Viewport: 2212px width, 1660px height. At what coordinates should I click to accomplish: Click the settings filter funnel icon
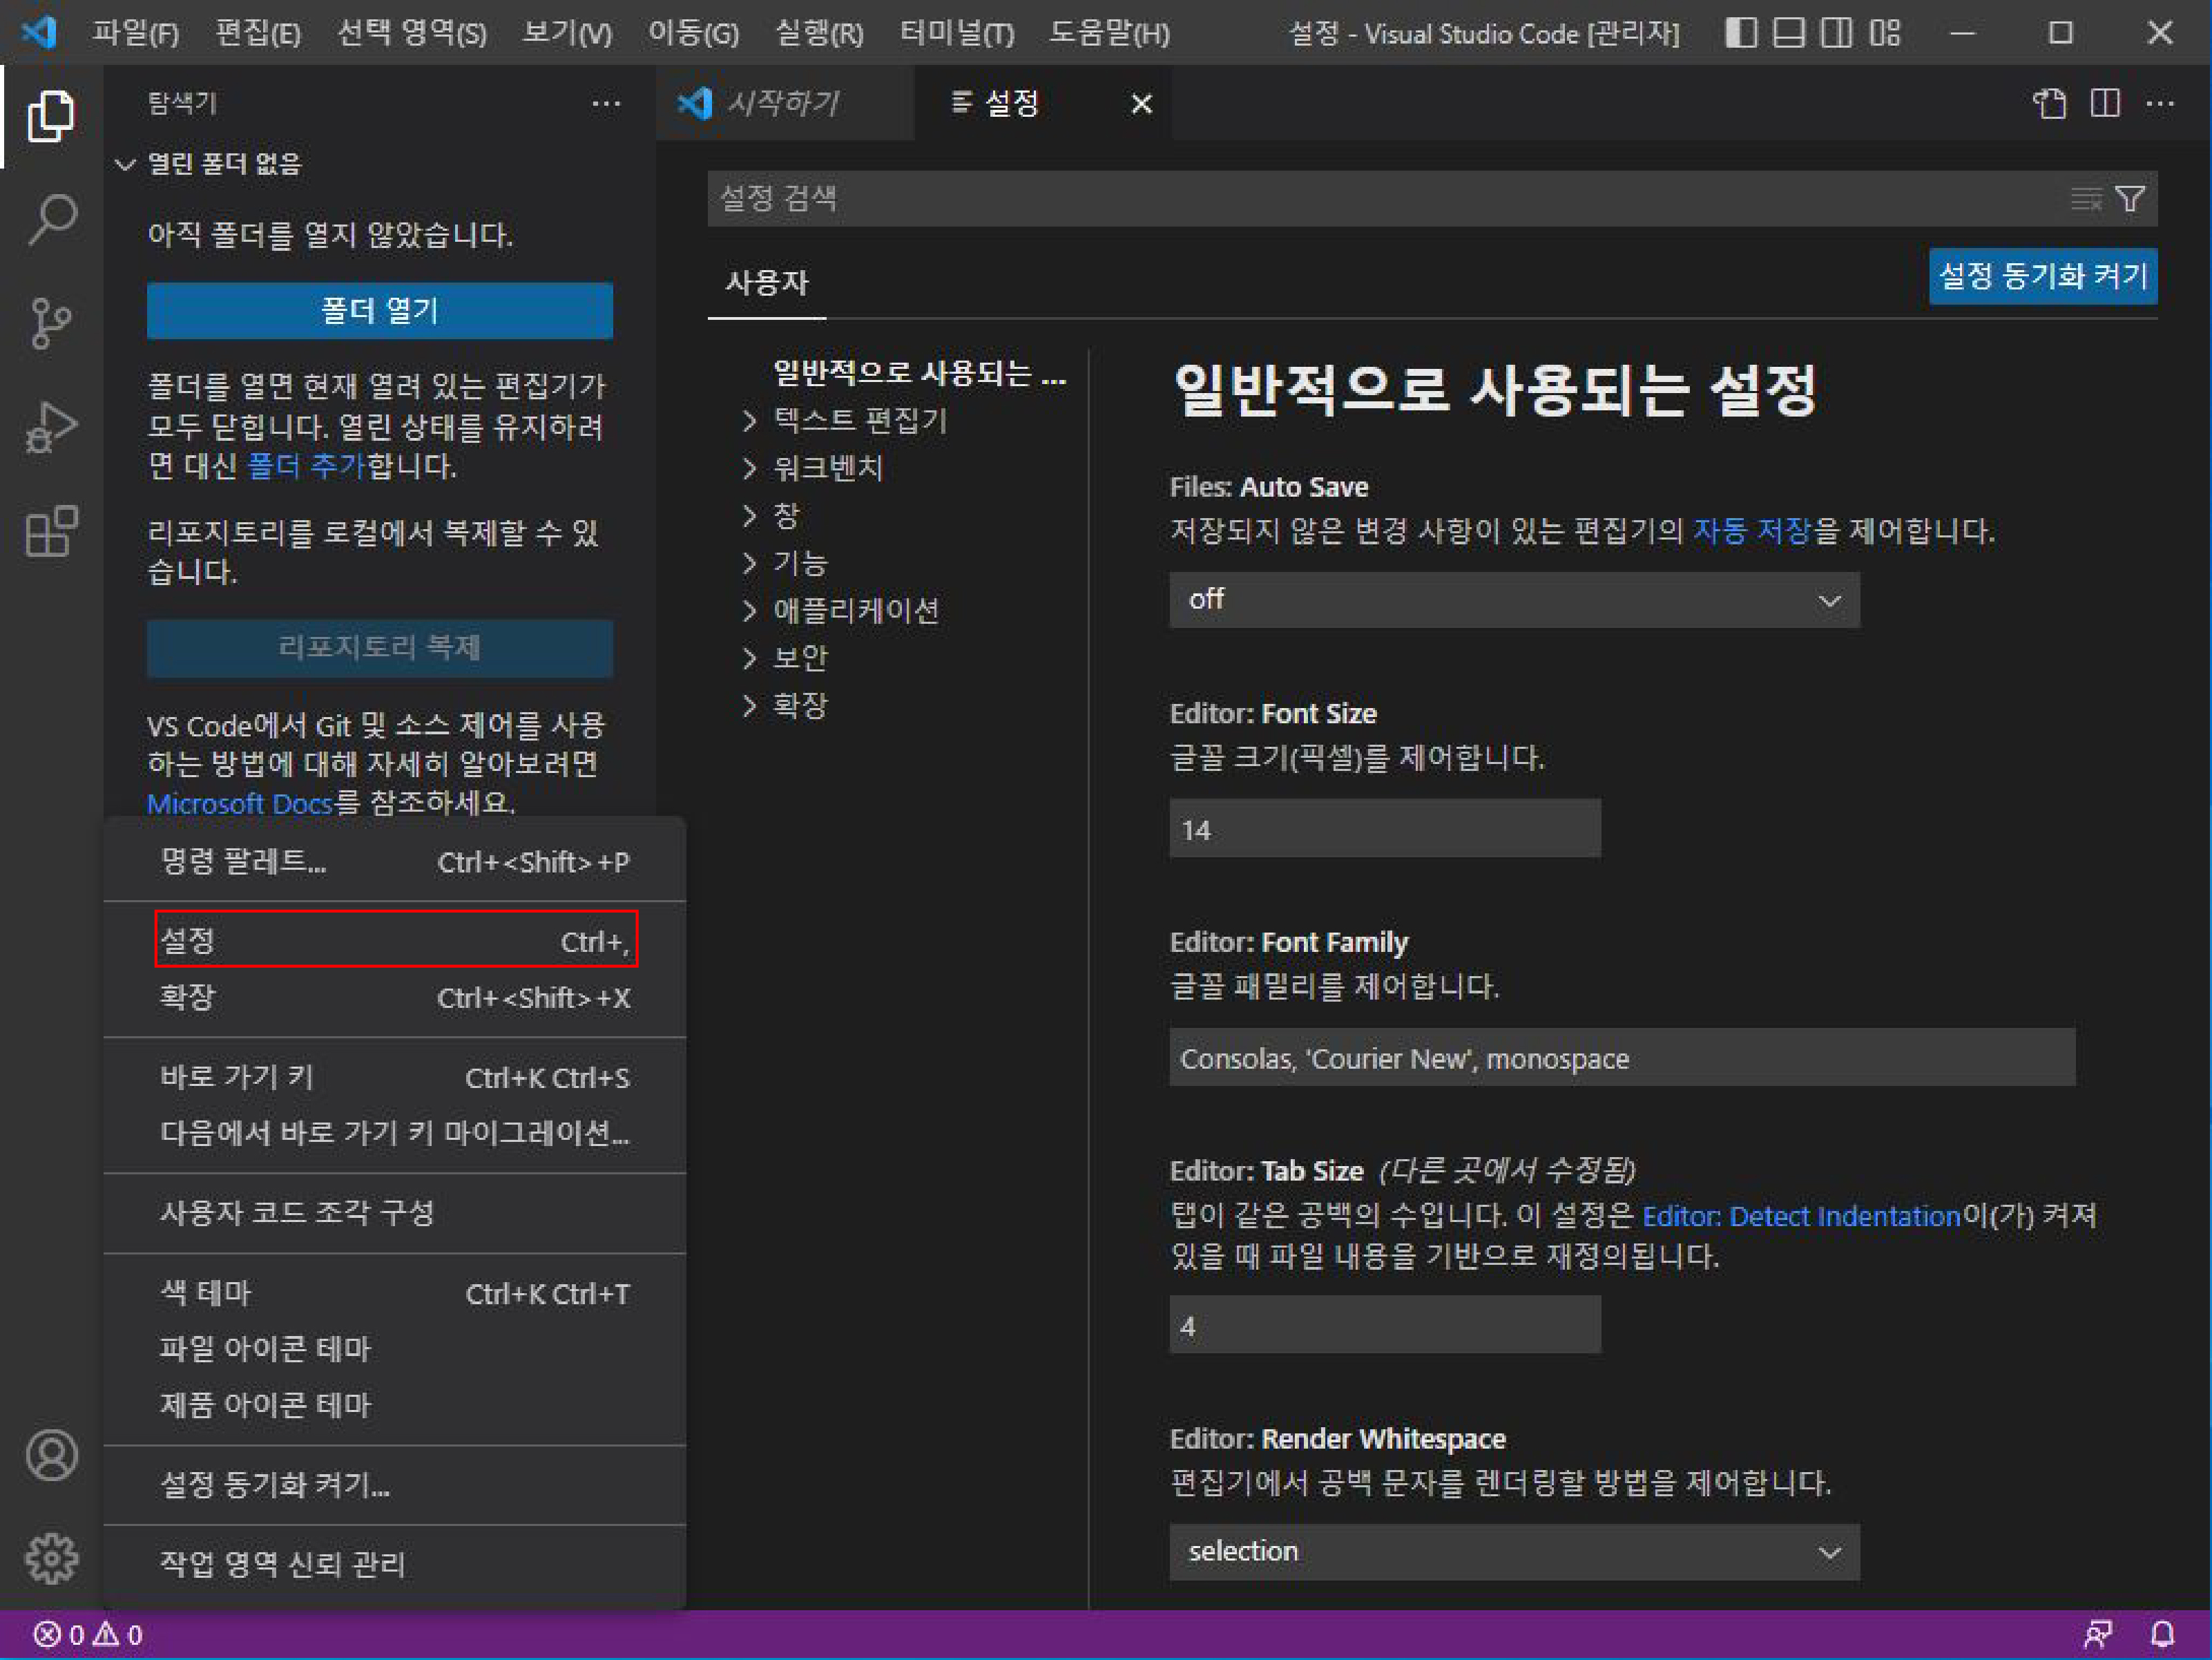pos(2131,199)
